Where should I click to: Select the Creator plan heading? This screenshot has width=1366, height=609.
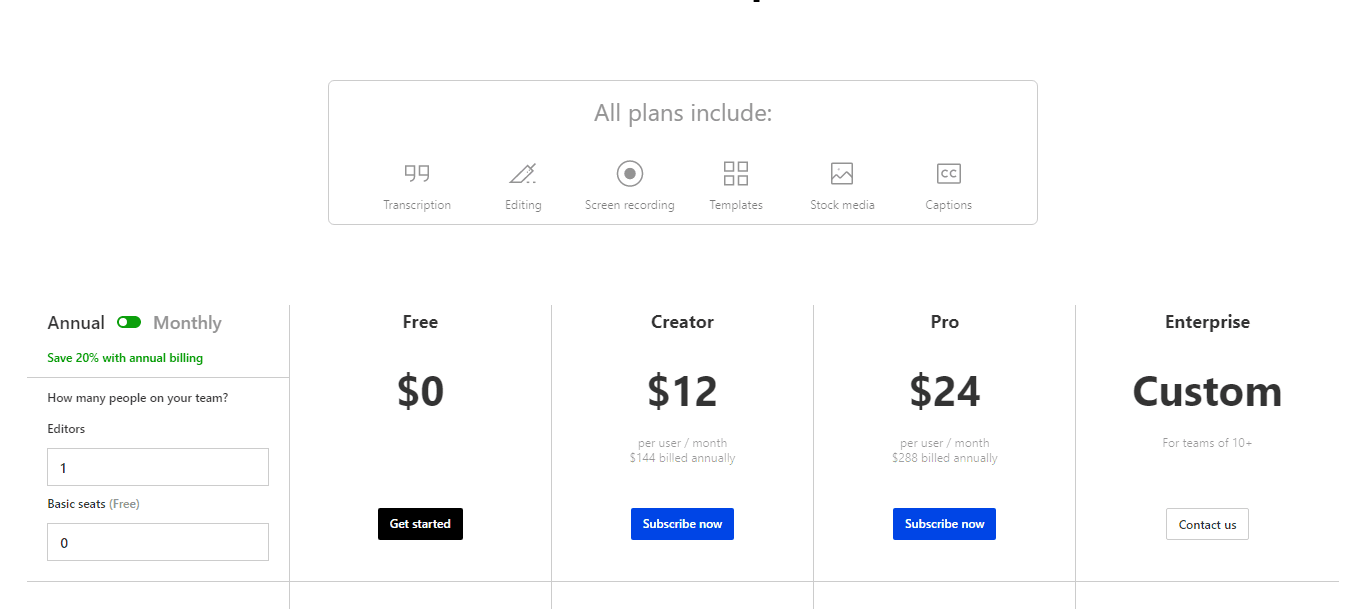(x=682, y=322)
